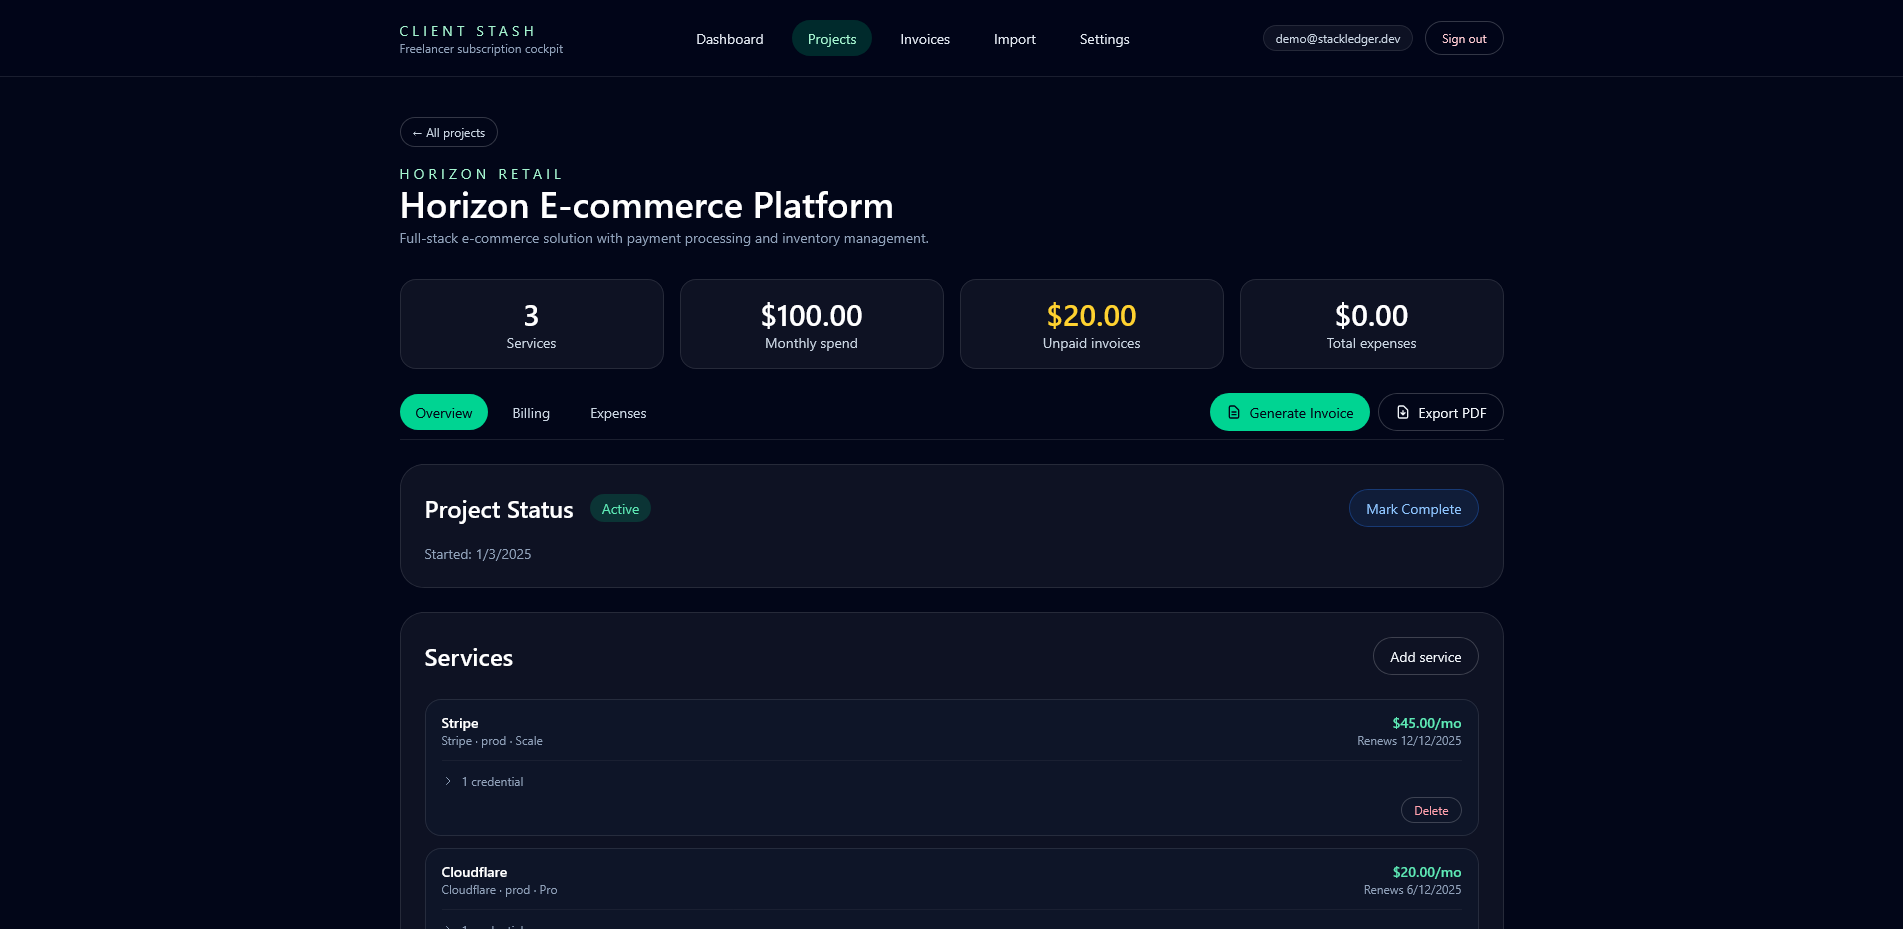The image size is (1903, 929).
Task: Open the Generate Invoice action
Action: click(1289, 412)
